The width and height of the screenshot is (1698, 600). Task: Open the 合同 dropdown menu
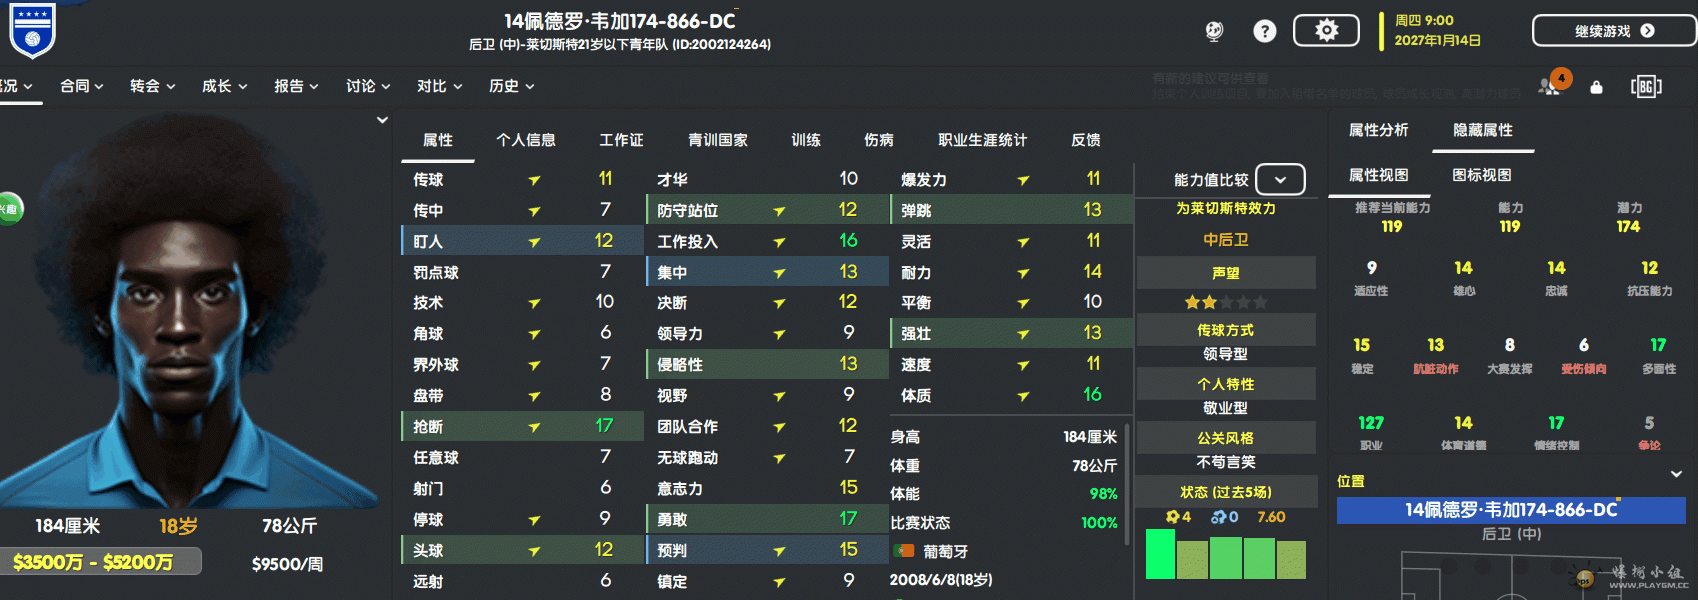click(82, 86)
